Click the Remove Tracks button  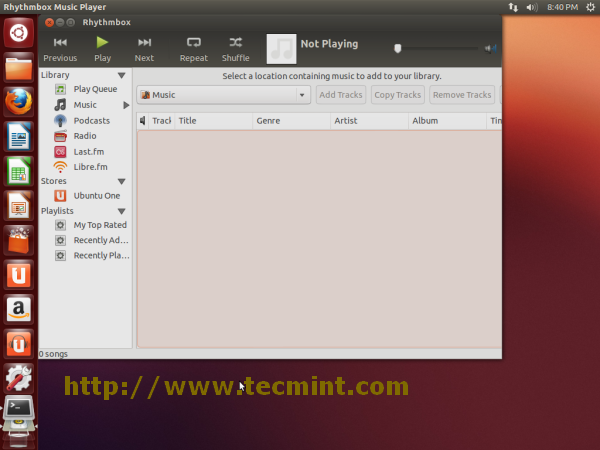[462, 95]
